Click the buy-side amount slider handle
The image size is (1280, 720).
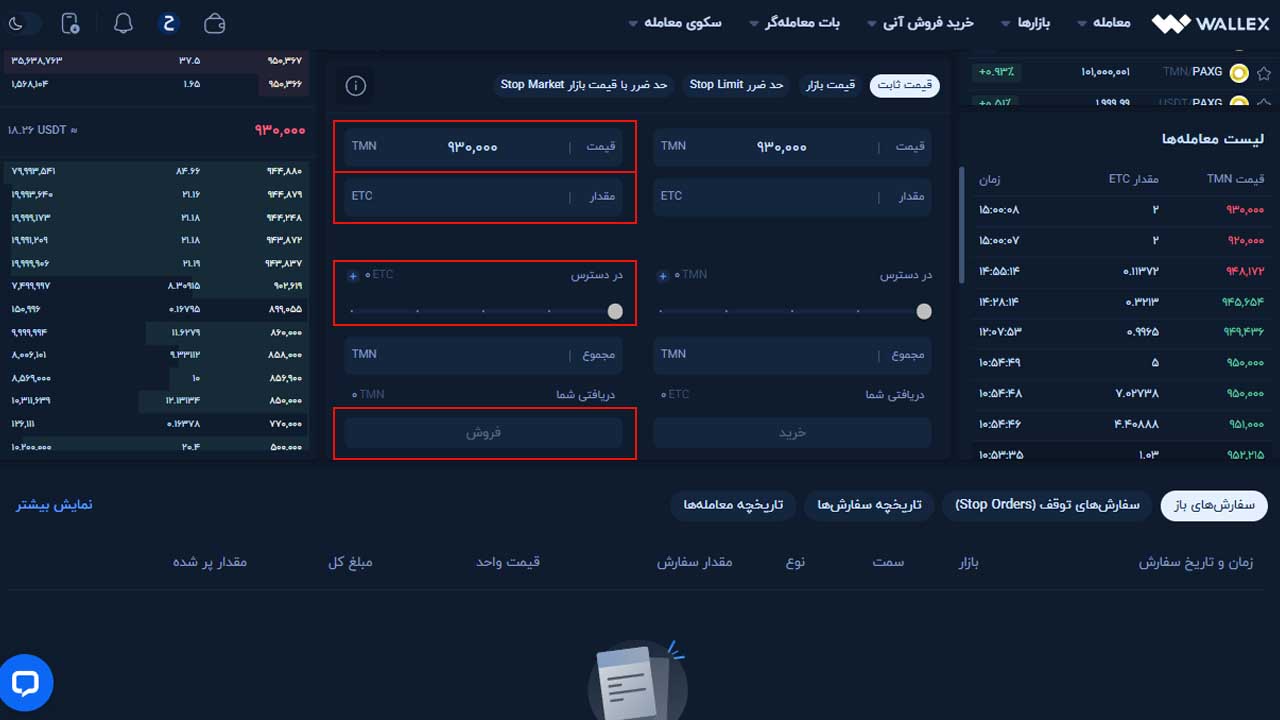[924, 312]
